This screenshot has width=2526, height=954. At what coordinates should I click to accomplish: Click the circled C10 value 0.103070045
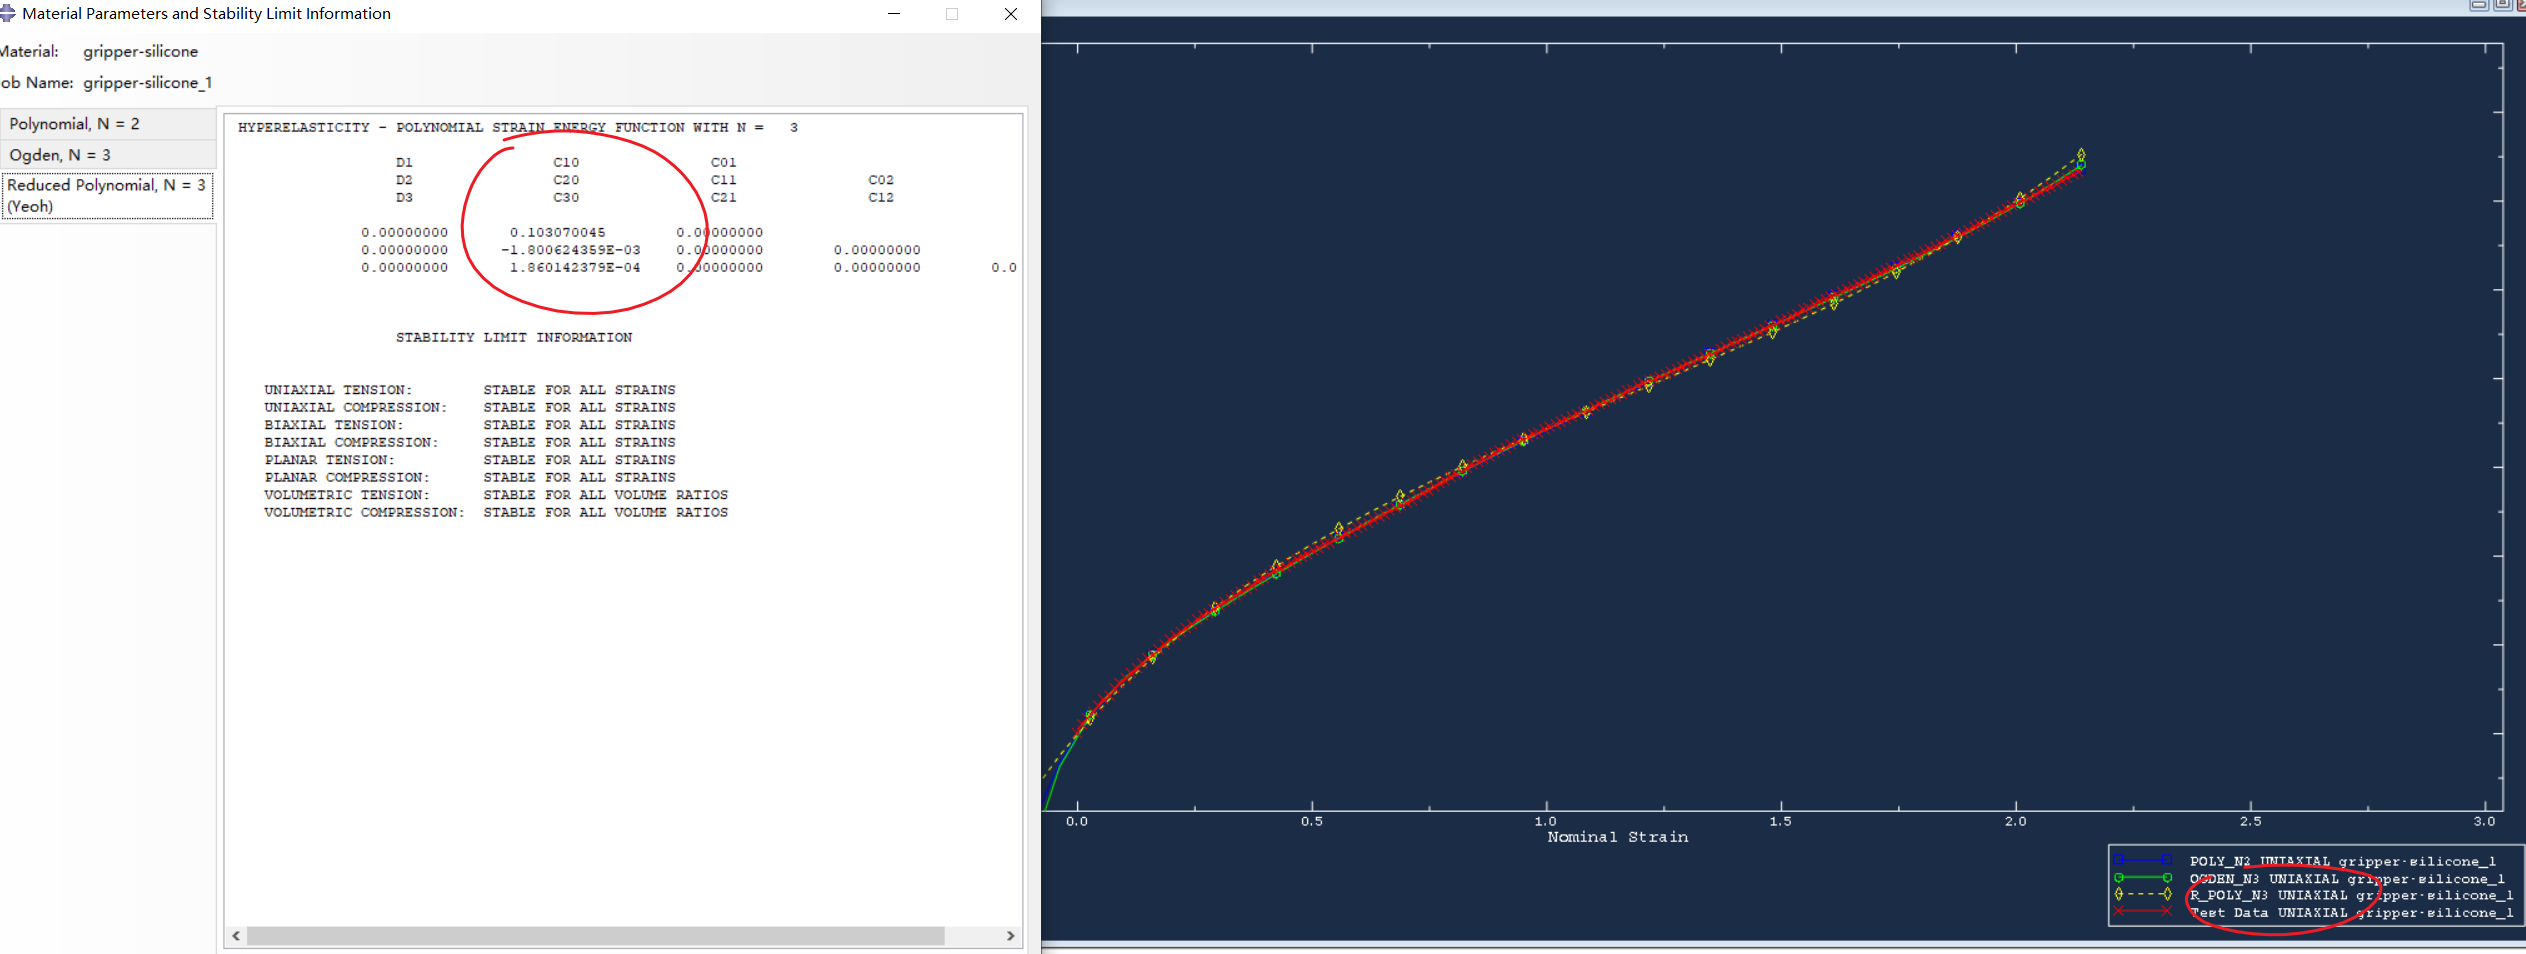(x=561, y=231)
